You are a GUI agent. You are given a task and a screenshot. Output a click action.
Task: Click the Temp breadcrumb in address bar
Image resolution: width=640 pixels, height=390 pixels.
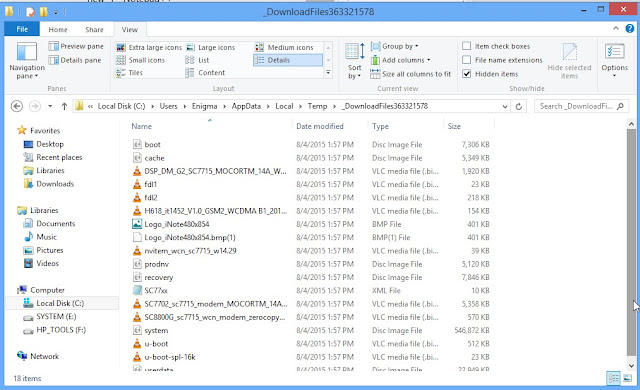click(317, 106)
